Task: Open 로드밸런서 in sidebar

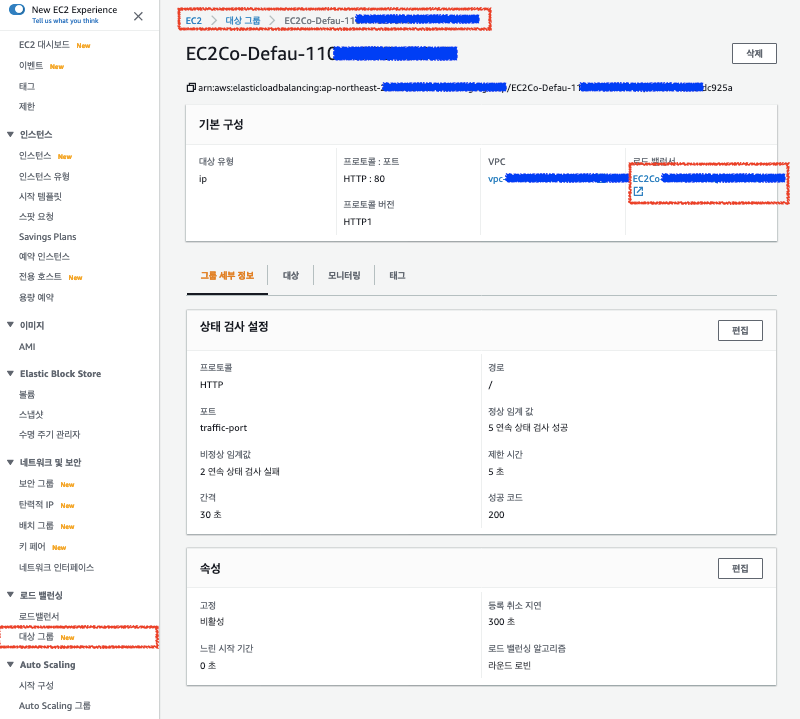Action: [39, 616]
